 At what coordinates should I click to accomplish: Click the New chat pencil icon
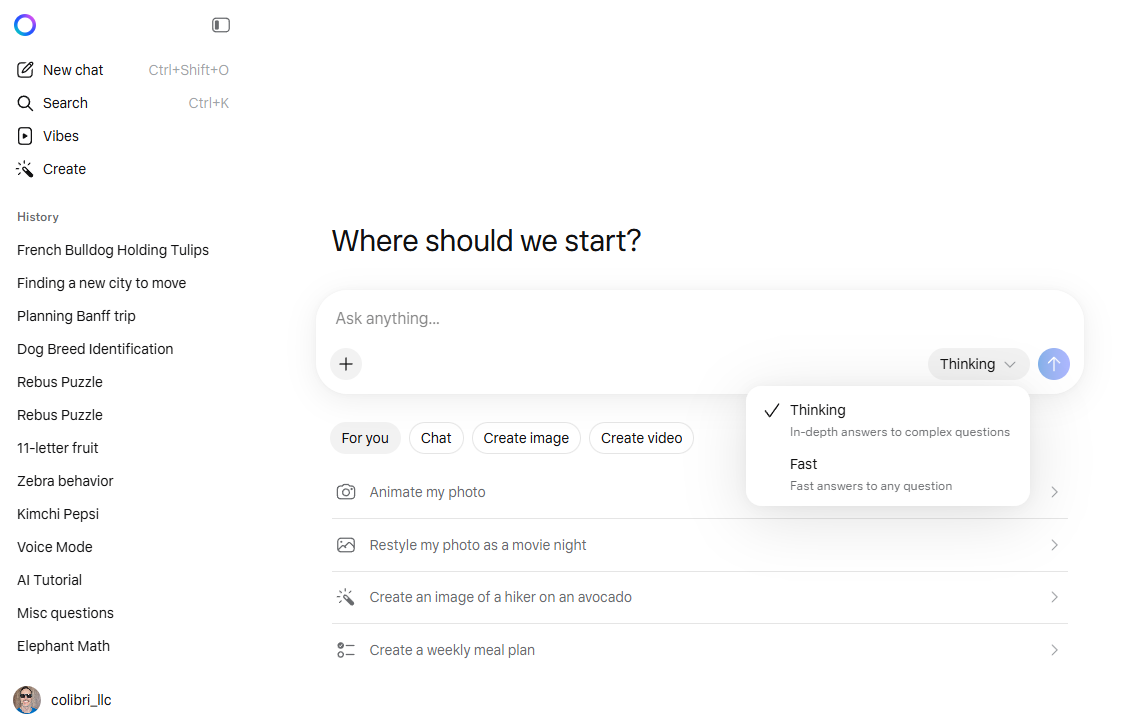pos(26,70)
